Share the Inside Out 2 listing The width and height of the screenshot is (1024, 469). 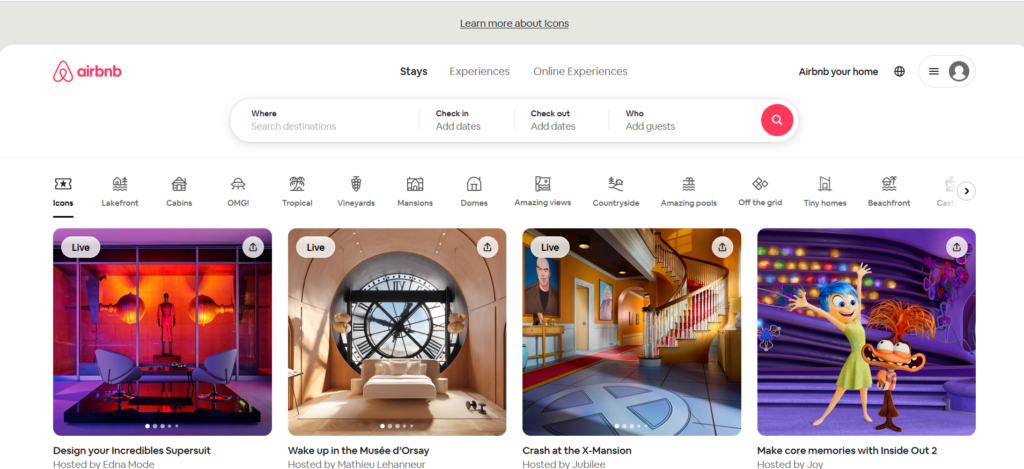pos(957,247)
